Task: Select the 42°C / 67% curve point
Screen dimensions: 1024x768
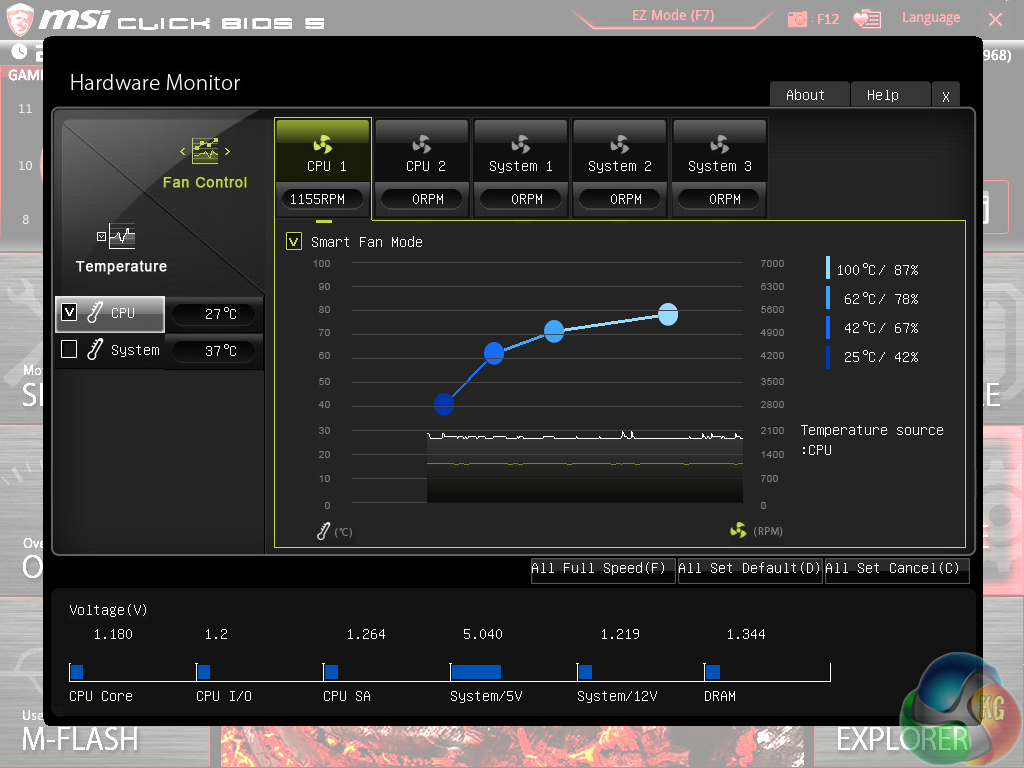Action: 494,353
